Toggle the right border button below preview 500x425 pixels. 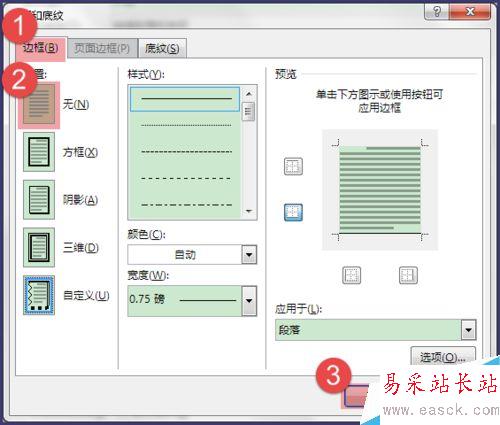coord(408,275)
